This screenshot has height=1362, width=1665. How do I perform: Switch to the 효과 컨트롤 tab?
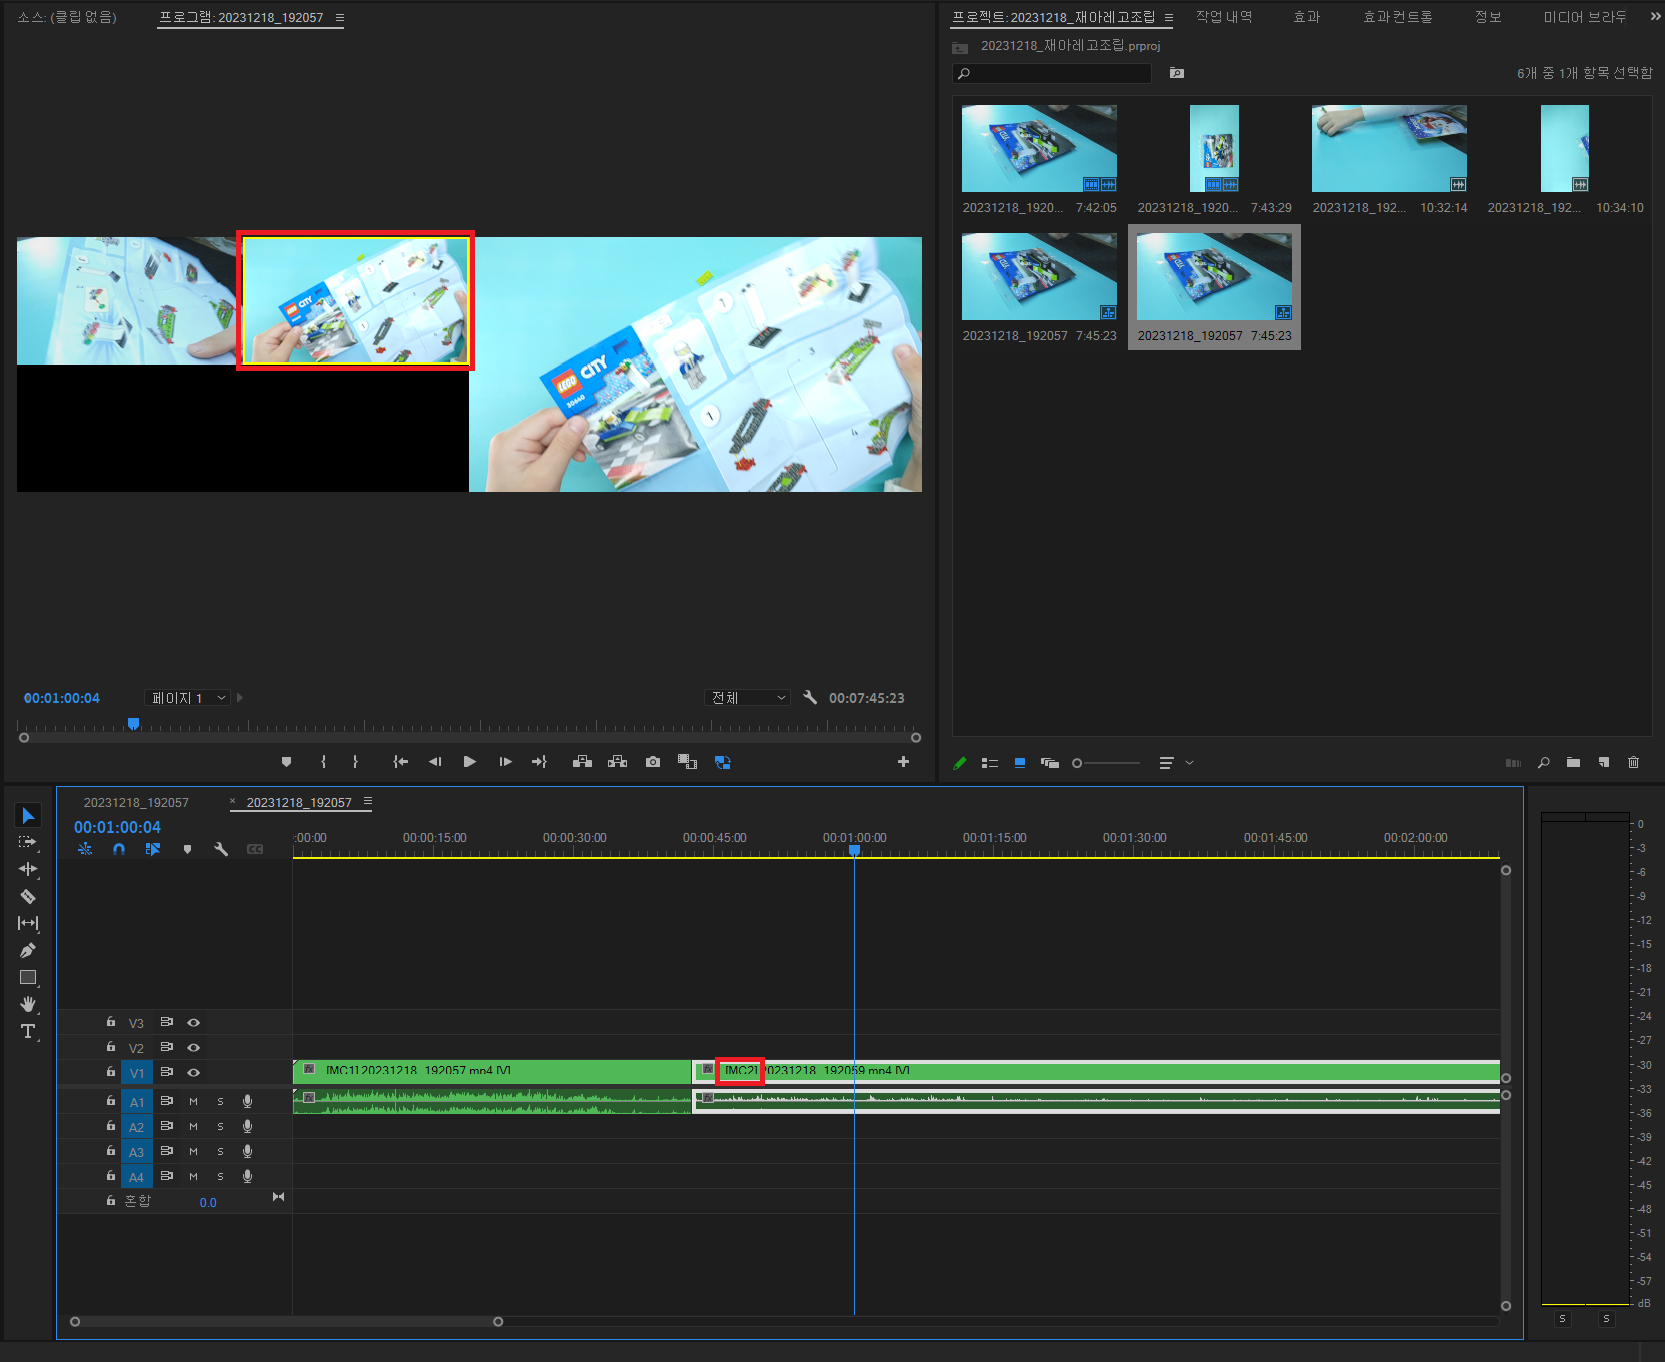[x=1398, y=17]
